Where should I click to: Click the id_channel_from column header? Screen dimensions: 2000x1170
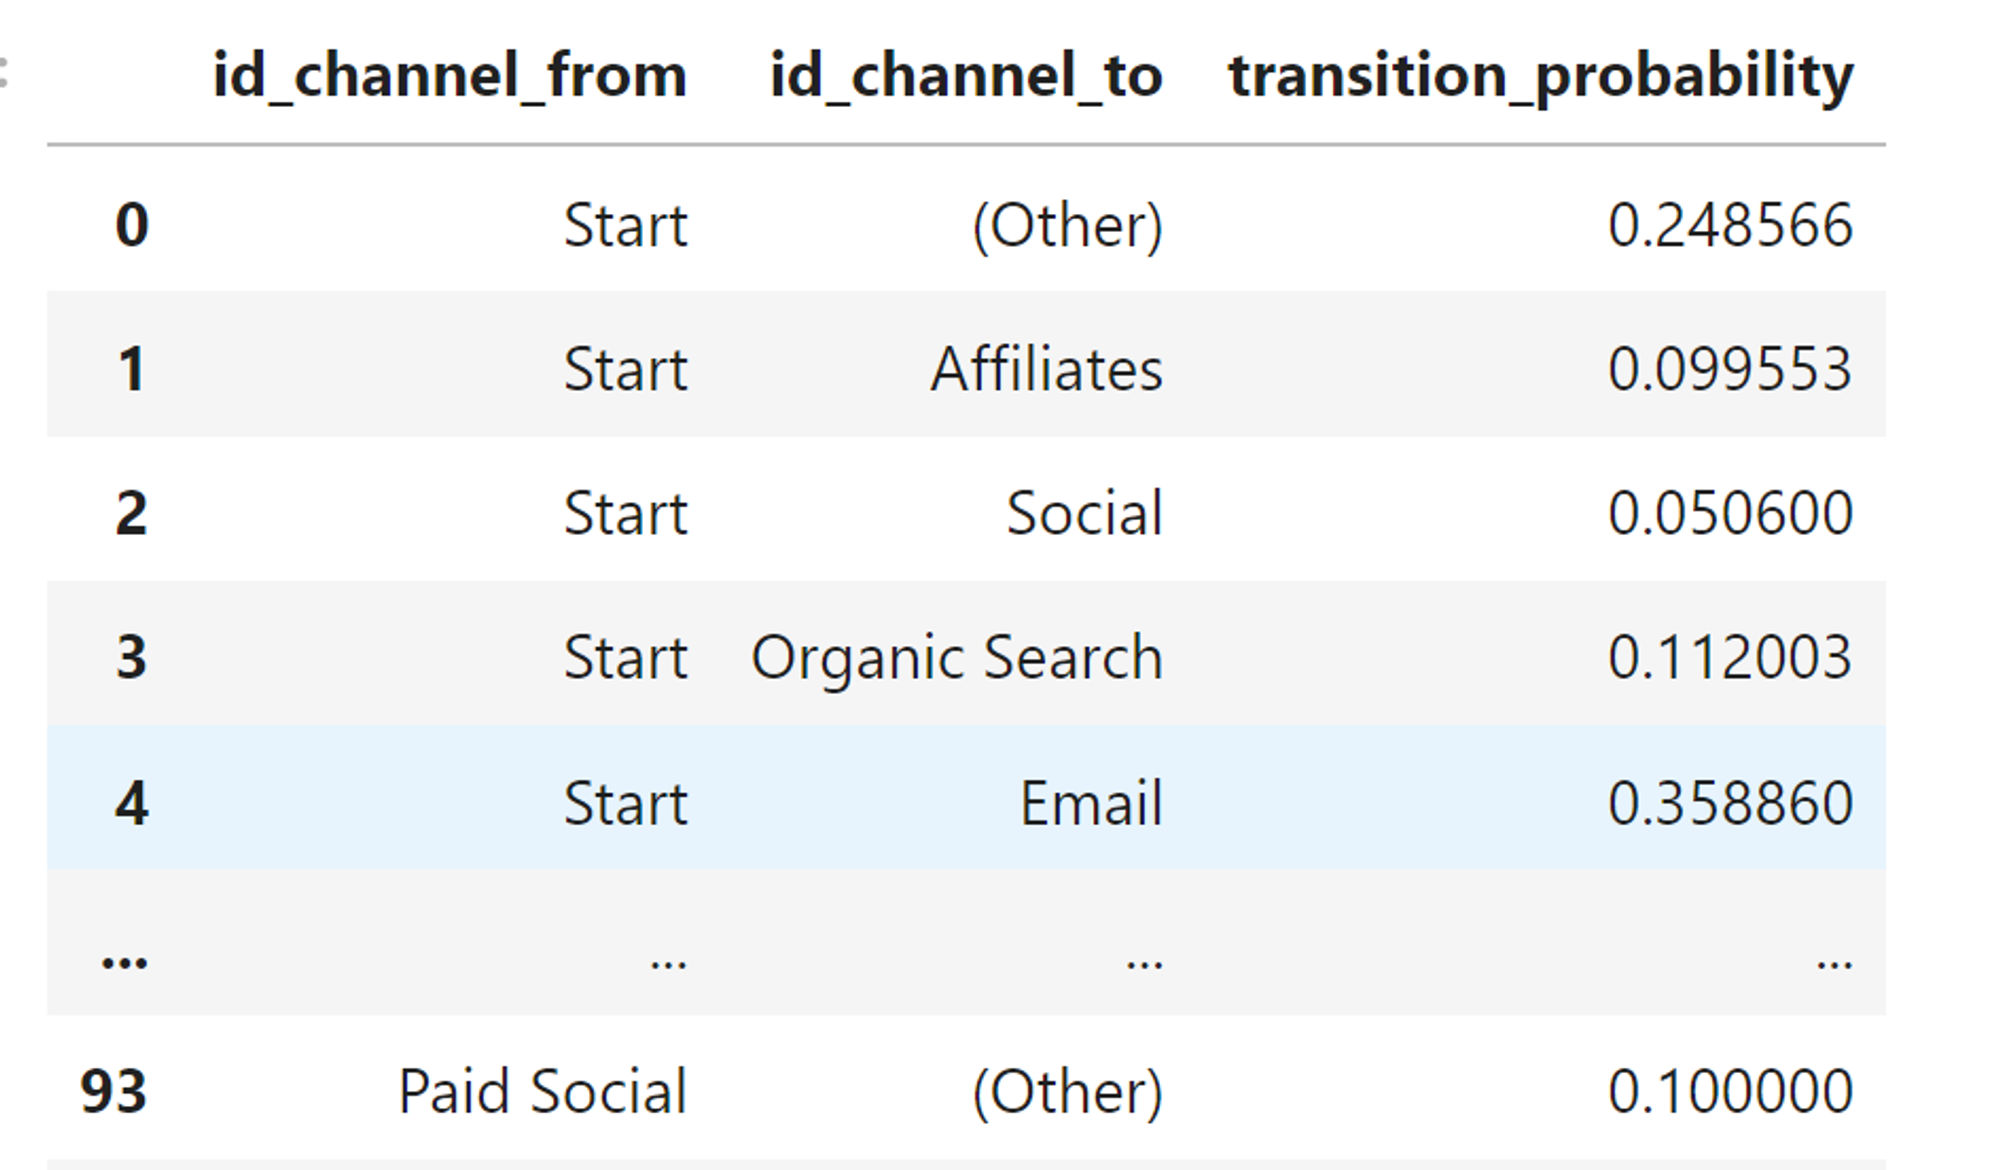coord(450,77)
